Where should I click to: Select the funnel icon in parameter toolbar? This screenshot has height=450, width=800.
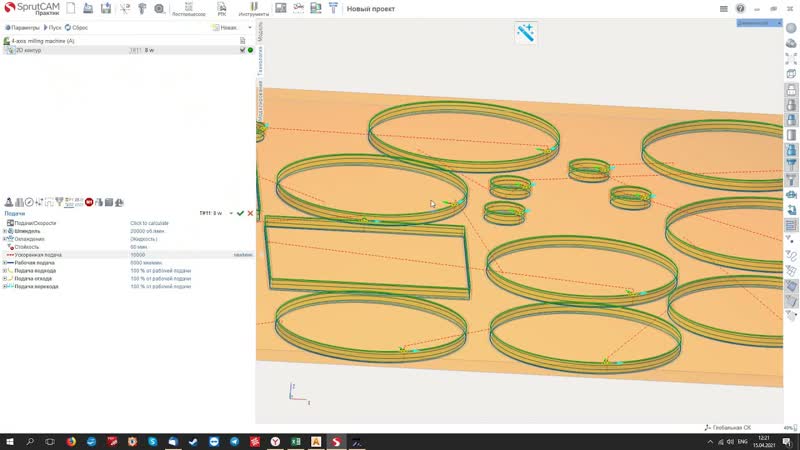click(x=59, y=203)
